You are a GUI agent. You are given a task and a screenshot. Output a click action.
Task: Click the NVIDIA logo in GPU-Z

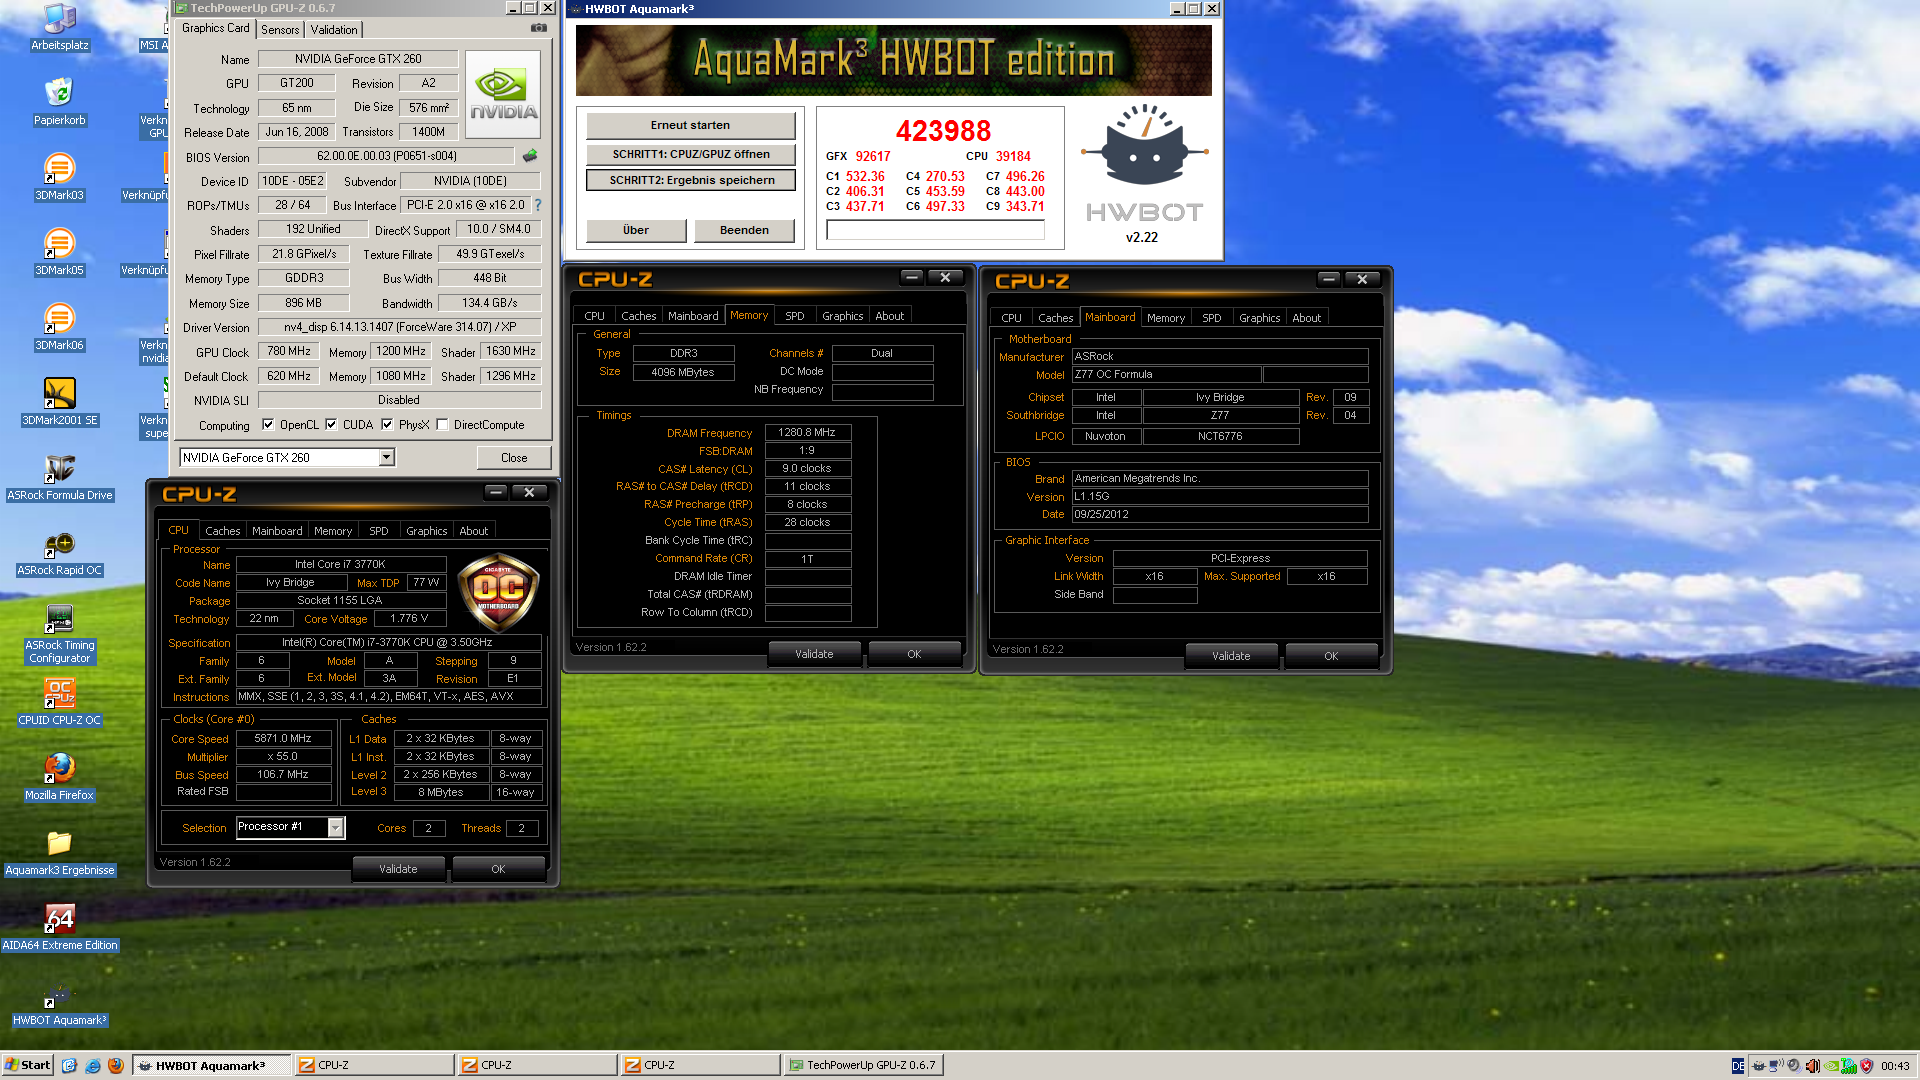point(503,94)
